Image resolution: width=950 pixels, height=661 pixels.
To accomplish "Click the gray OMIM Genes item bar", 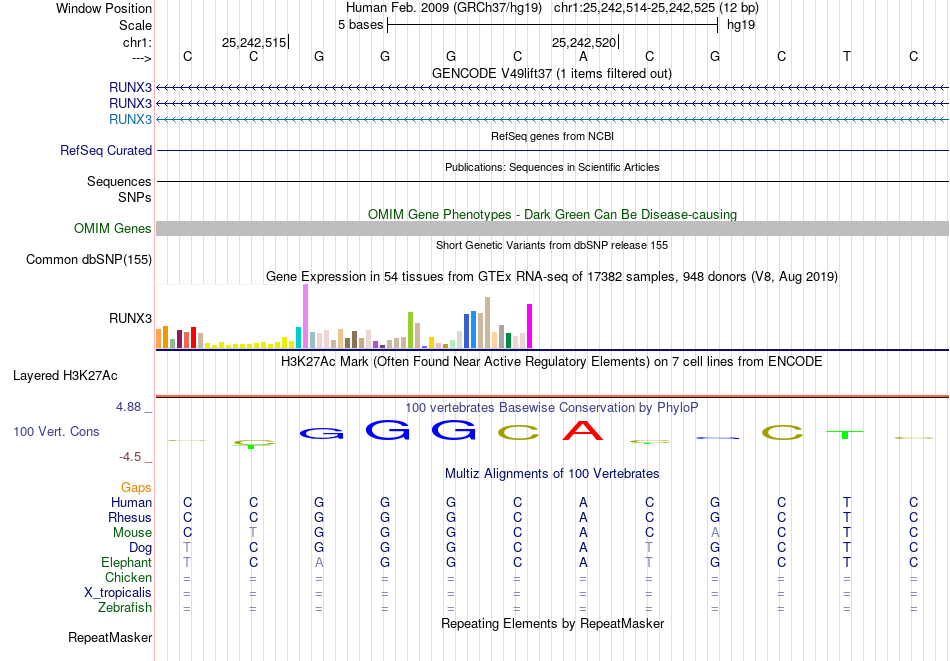I will pos(553,228).
